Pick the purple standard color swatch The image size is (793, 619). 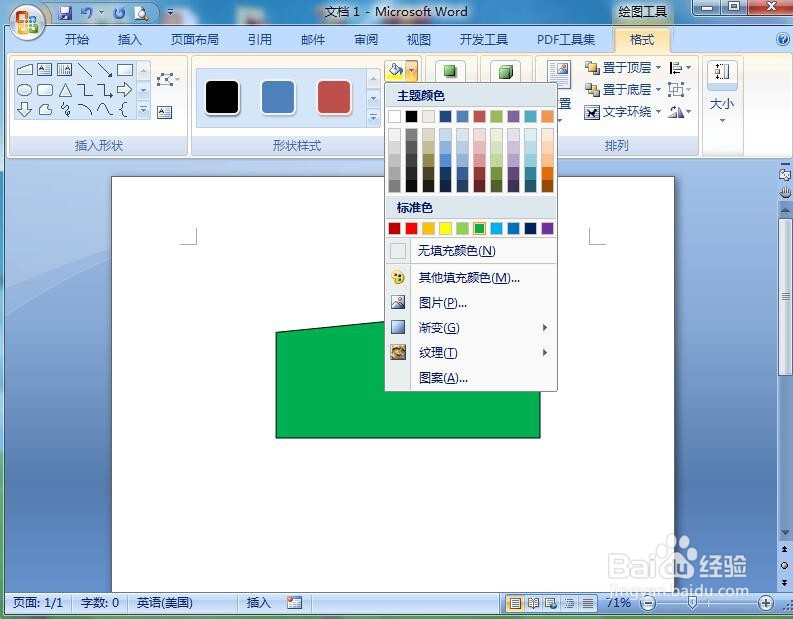548,229
